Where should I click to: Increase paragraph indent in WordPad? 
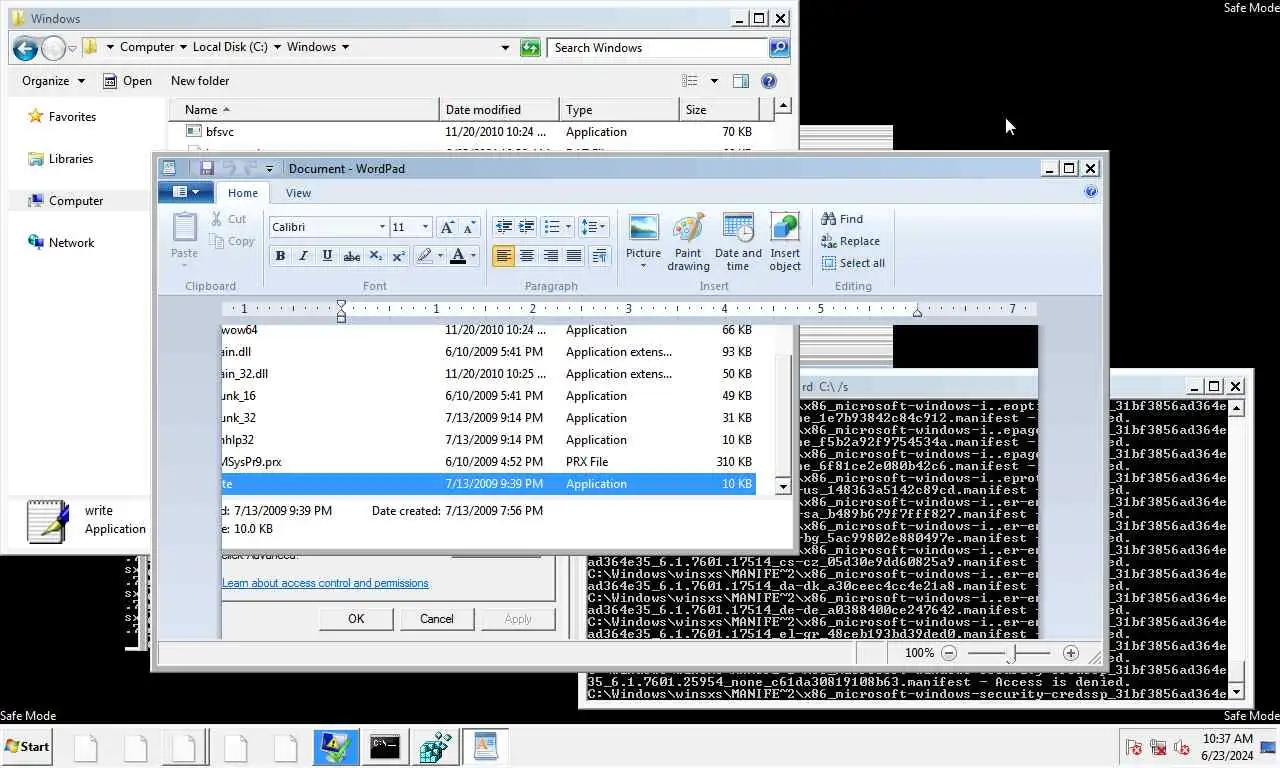(x=526, y=227)
